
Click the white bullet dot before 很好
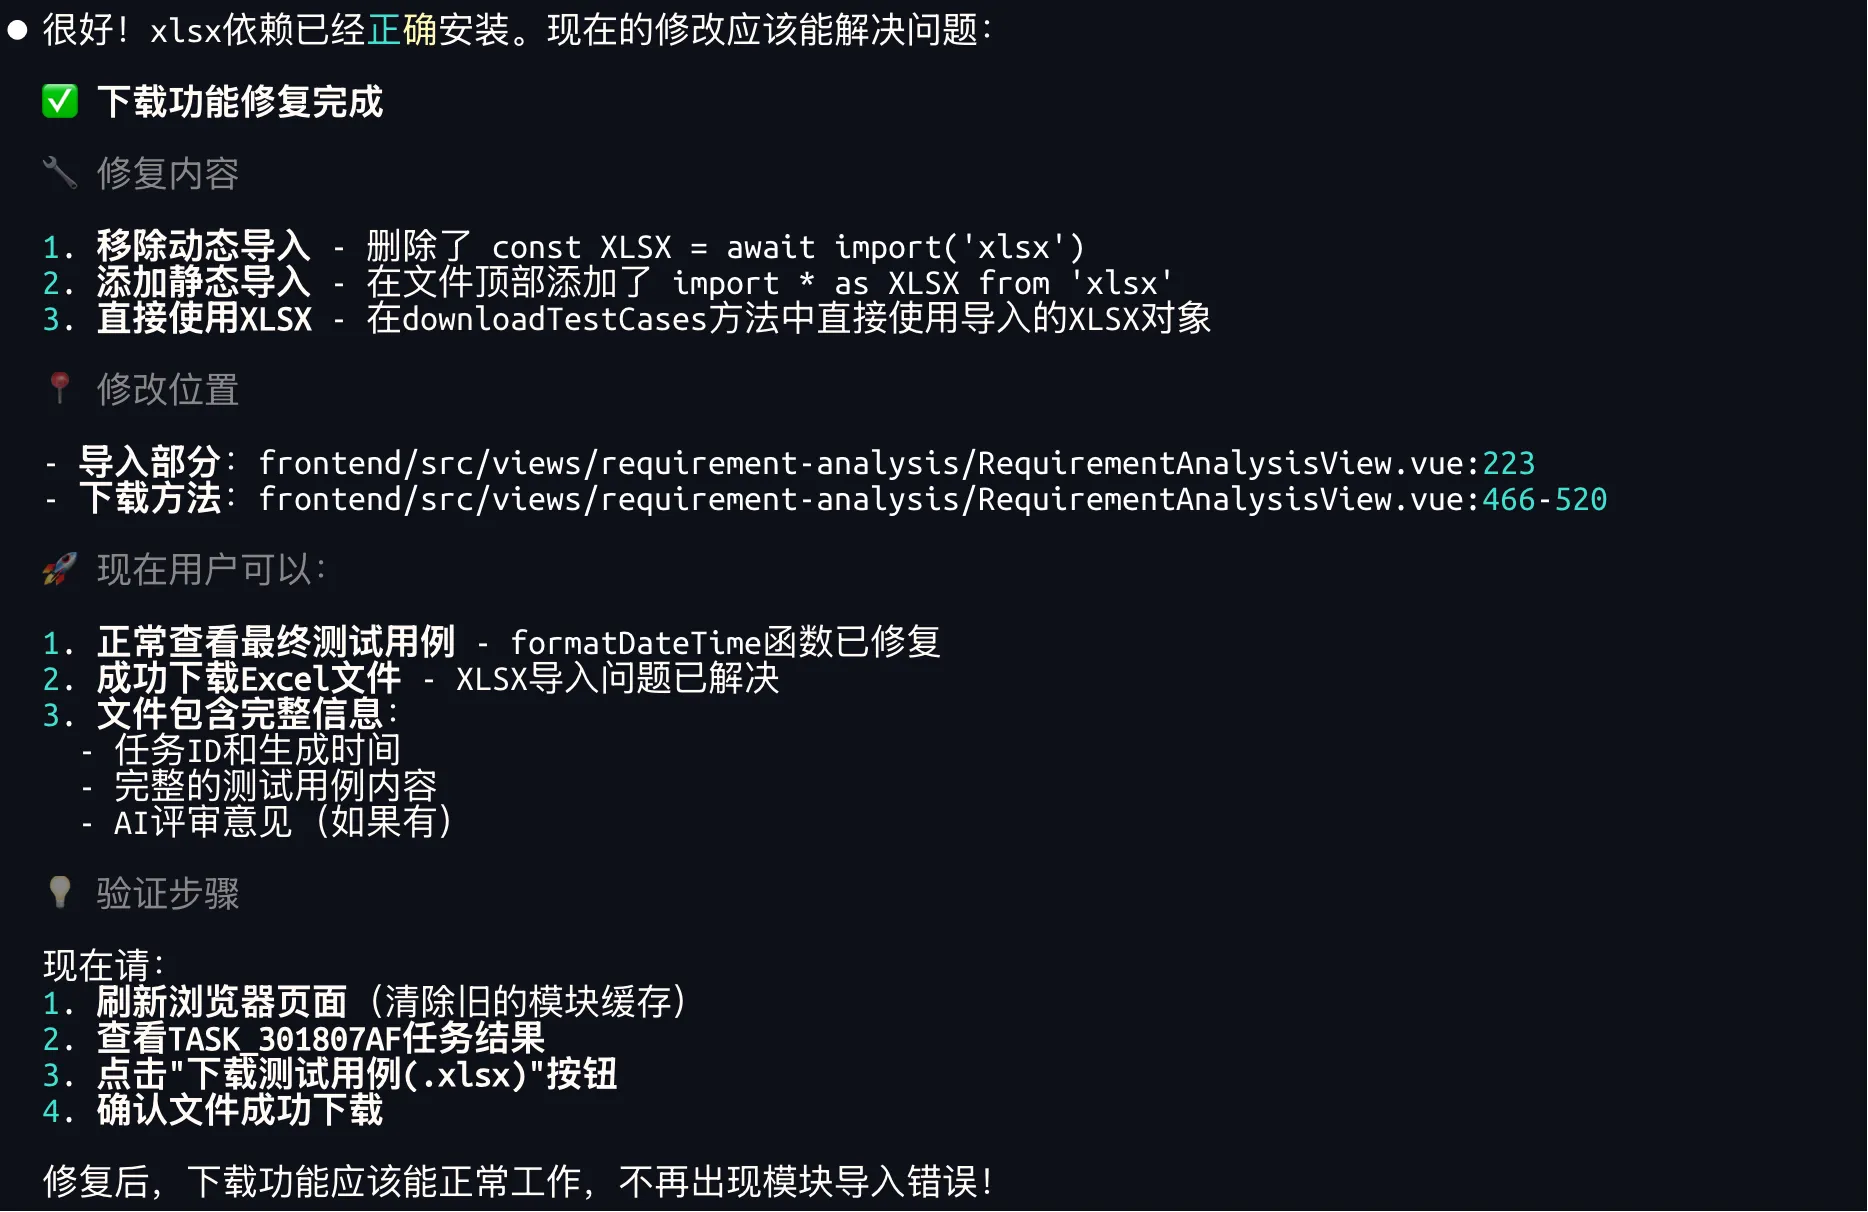click(17, 30)
